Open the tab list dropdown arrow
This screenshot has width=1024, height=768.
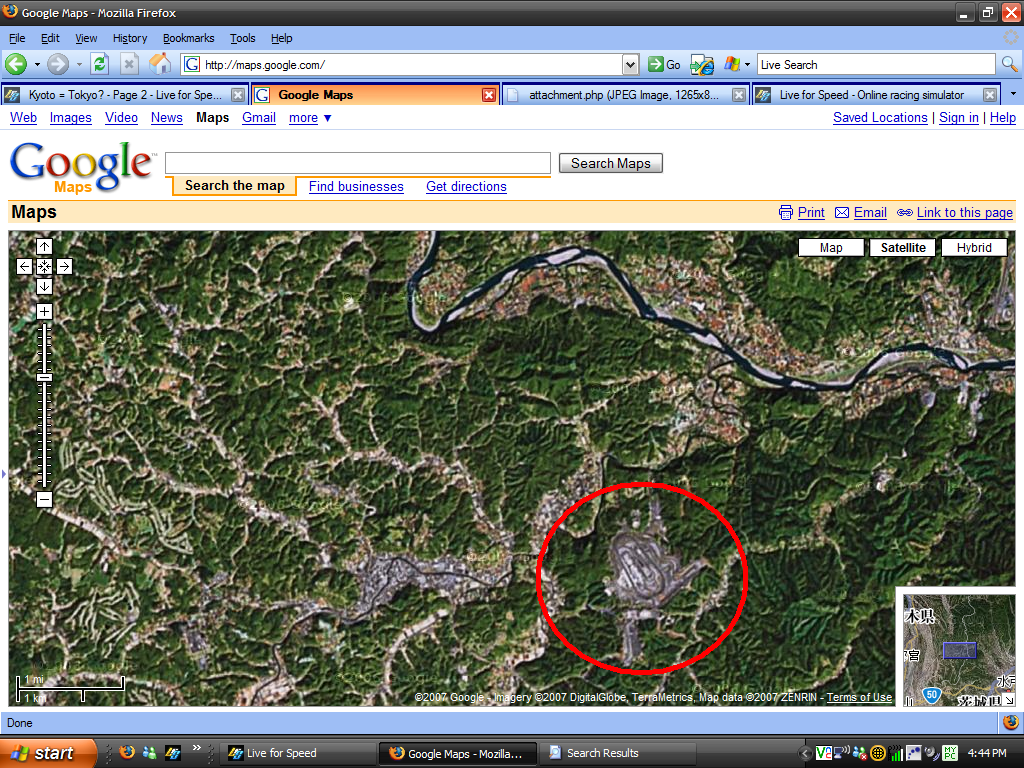pos(1013,94)
